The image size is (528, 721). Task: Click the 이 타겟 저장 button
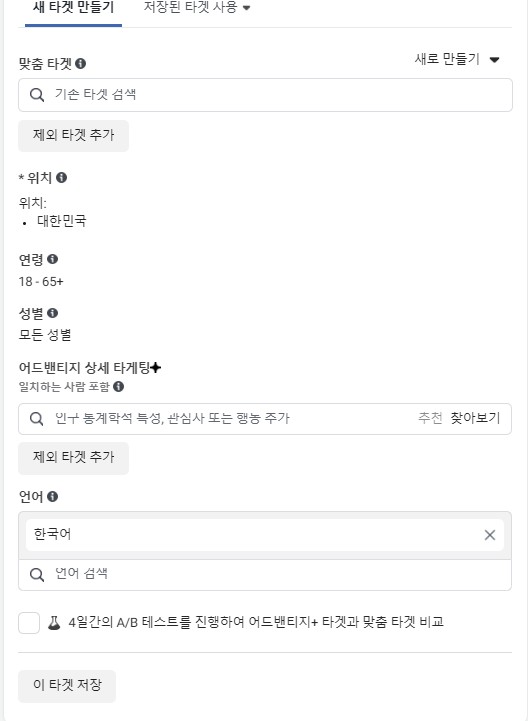coord(67,685)
